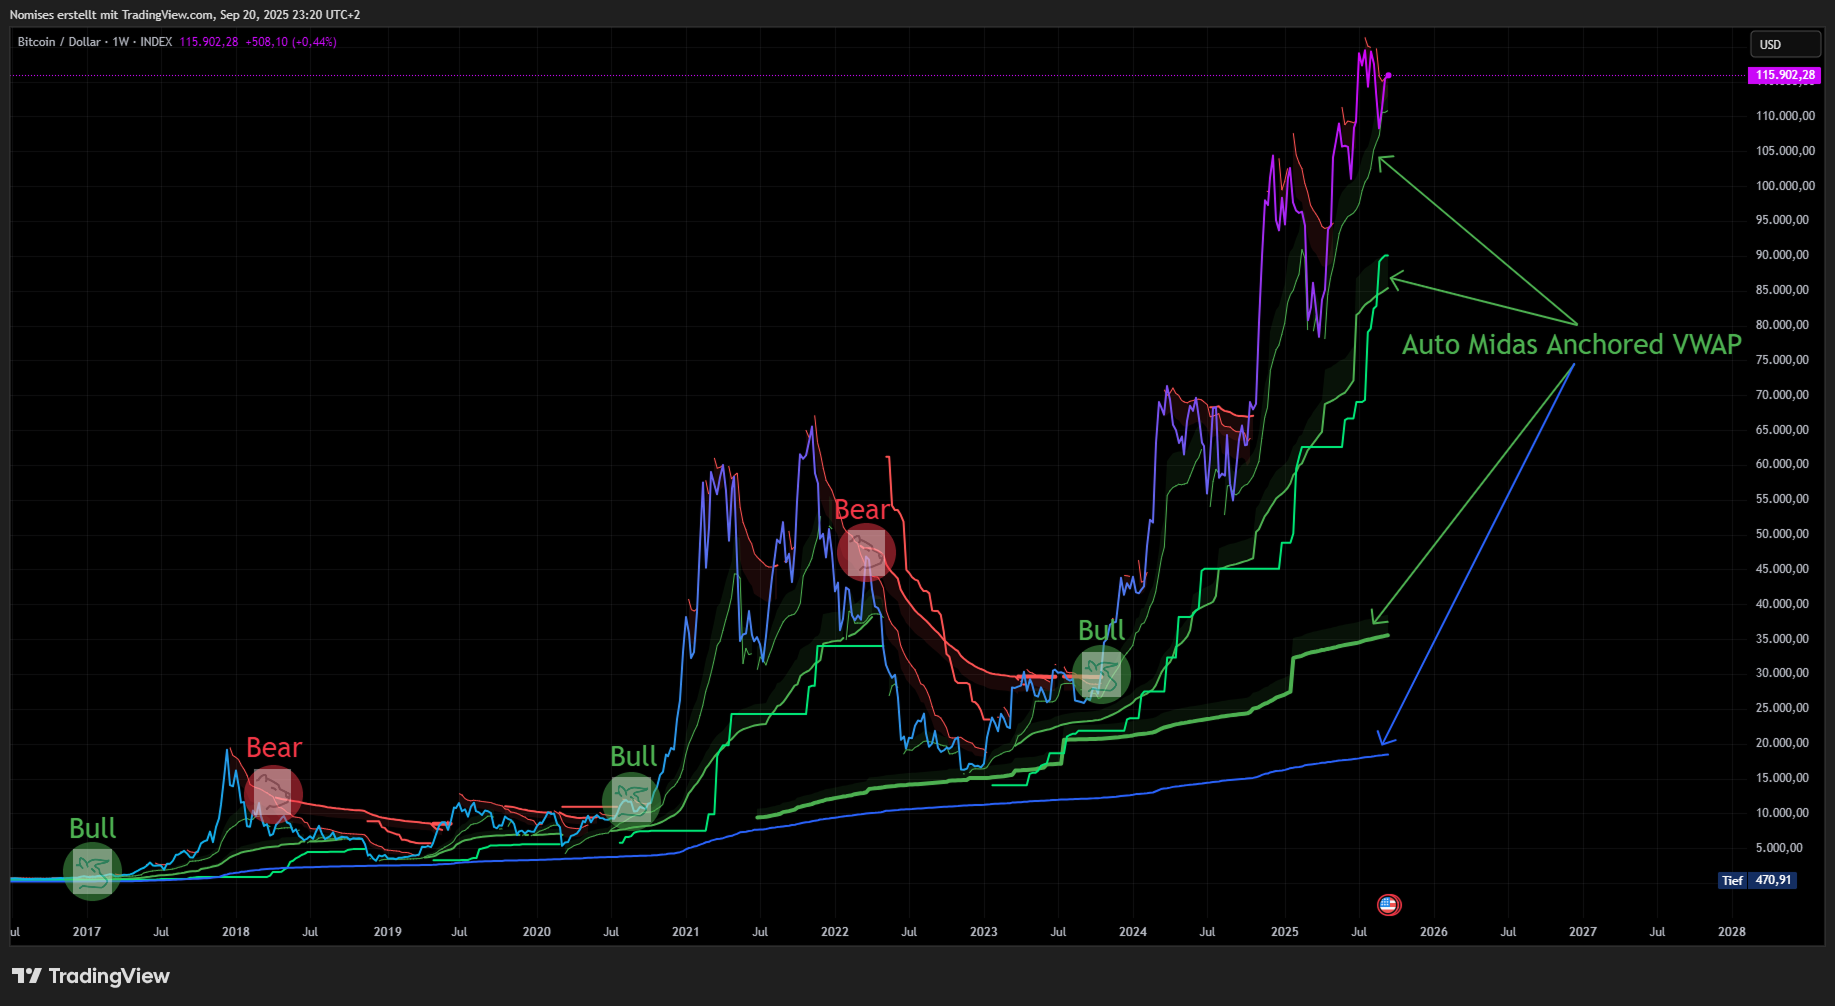Screen dimensions: 1835x1006
Task: Click the Bull icon in late 2023
Action: pyautogui.click(x=1101, y=675)
